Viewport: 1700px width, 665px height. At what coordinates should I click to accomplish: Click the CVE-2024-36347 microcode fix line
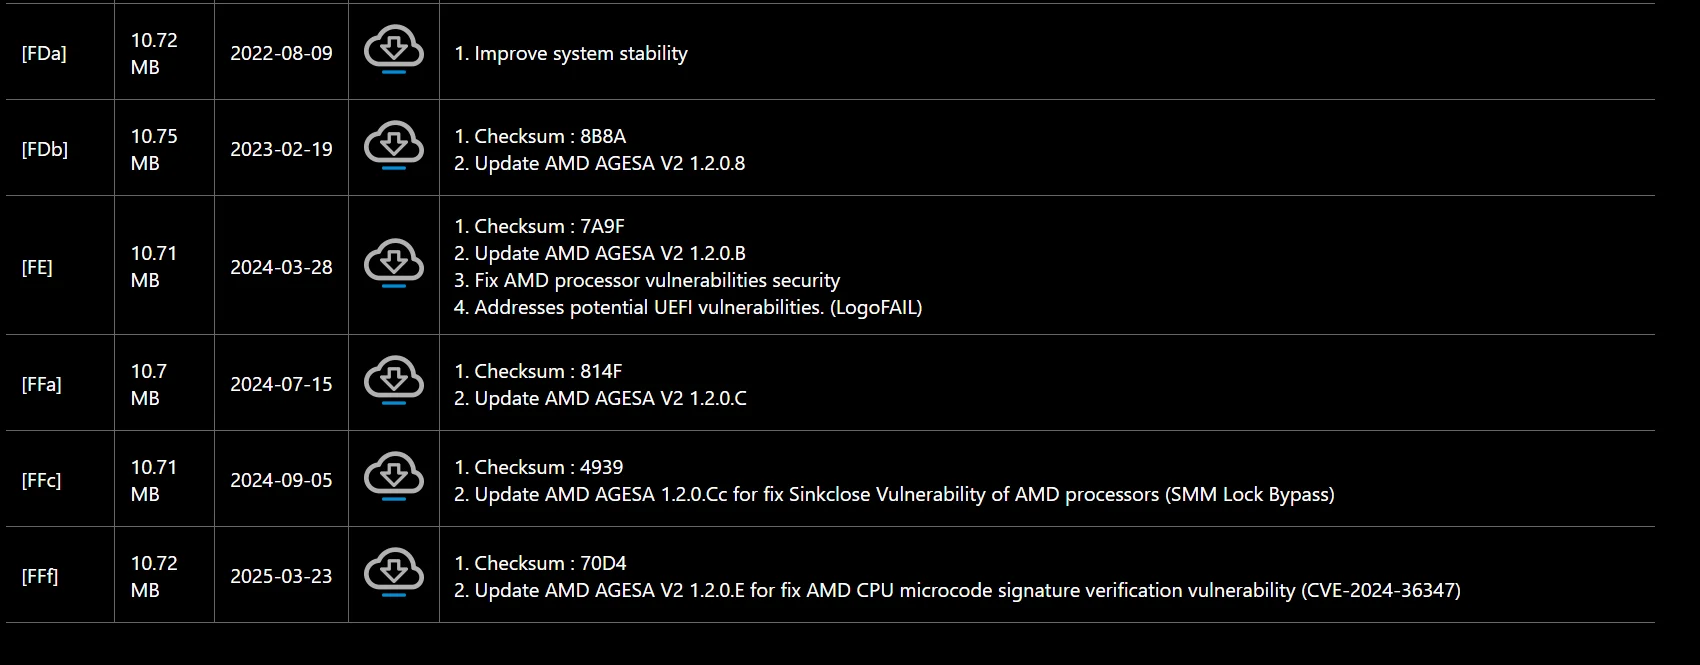click(x=957, y=590)
